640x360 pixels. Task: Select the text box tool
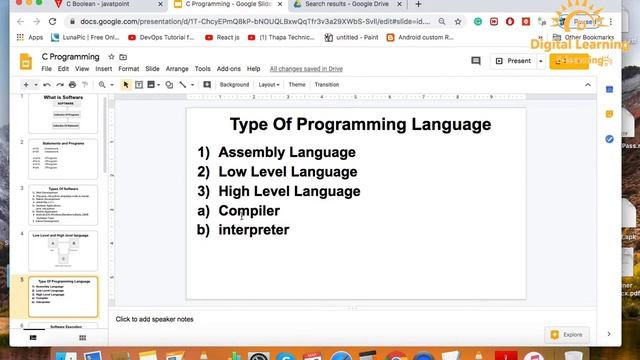(x=139, y=85)
